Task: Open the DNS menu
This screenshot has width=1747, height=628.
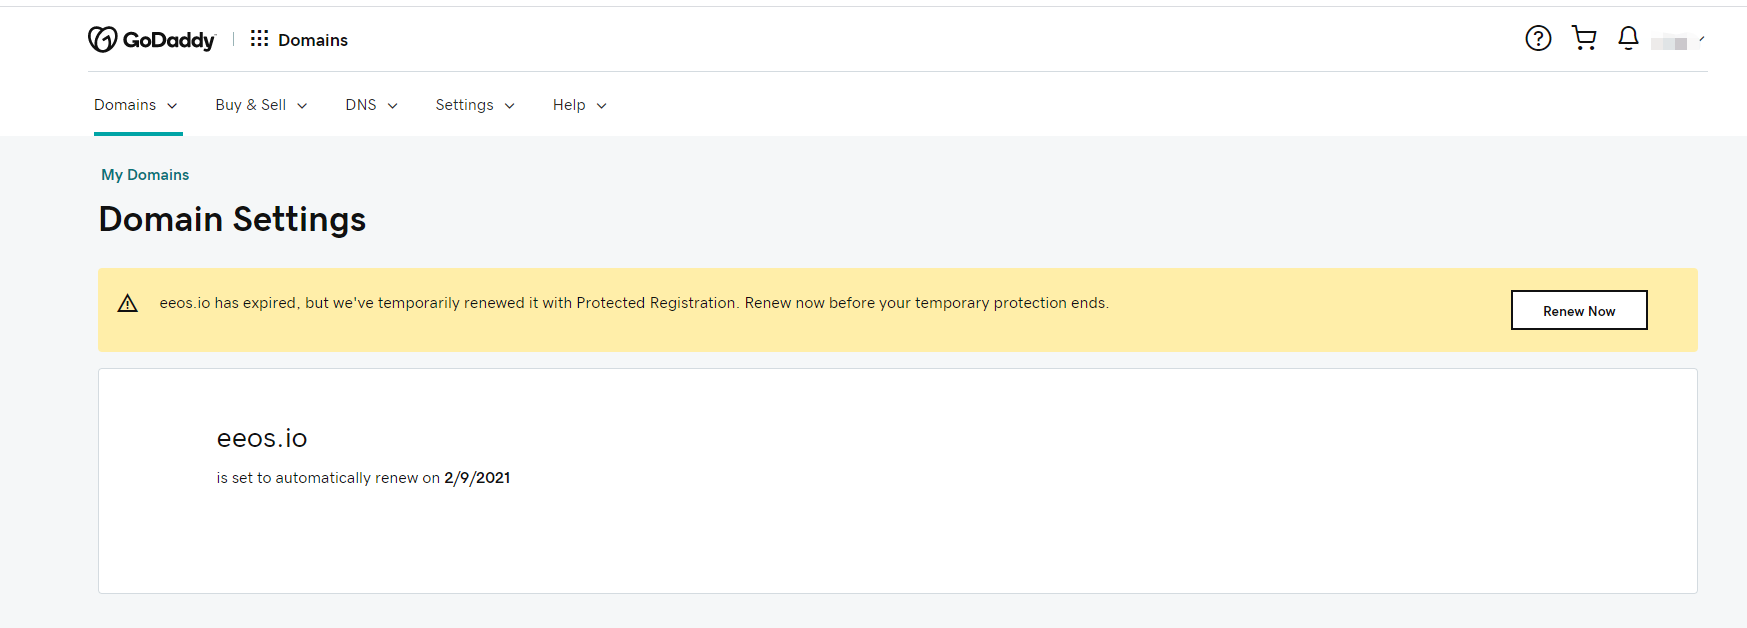Action: [372, 105]
